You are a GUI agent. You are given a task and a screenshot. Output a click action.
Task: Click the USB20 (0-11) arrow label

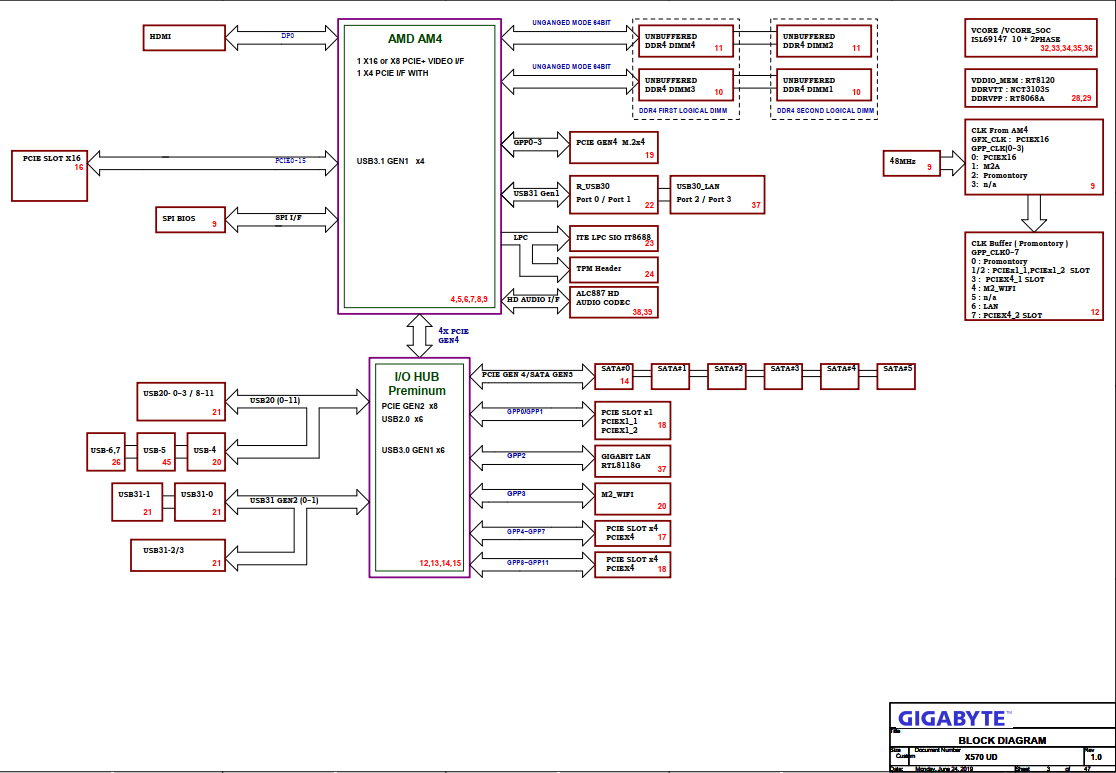[x=275, y=400]
